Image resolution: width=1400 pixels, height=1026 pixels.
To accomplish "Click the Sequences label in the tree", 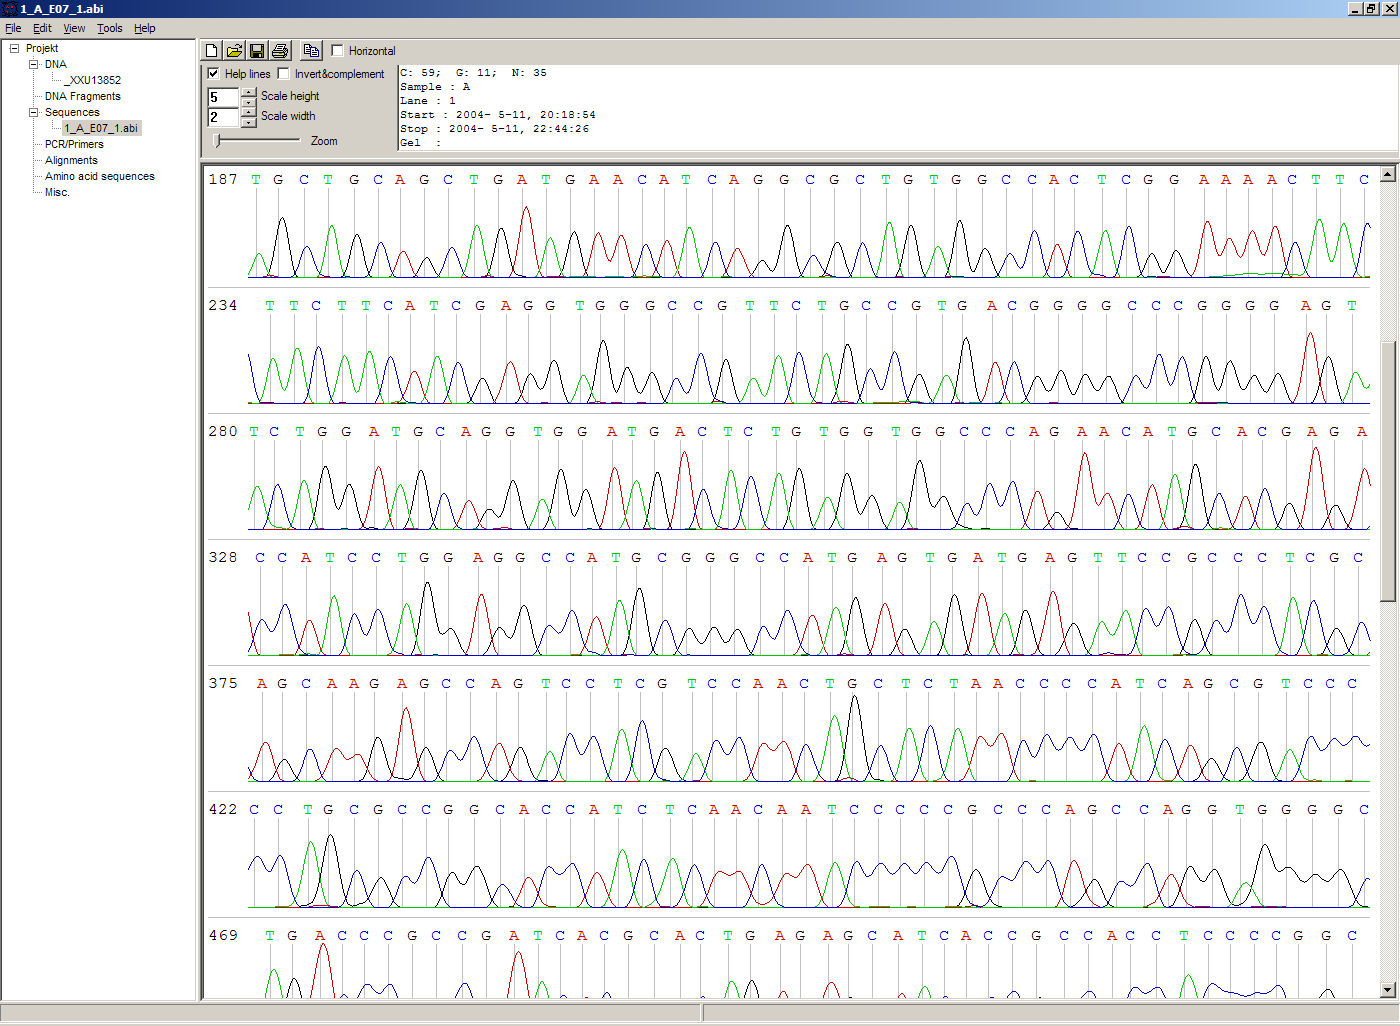I will pos(72,112).
